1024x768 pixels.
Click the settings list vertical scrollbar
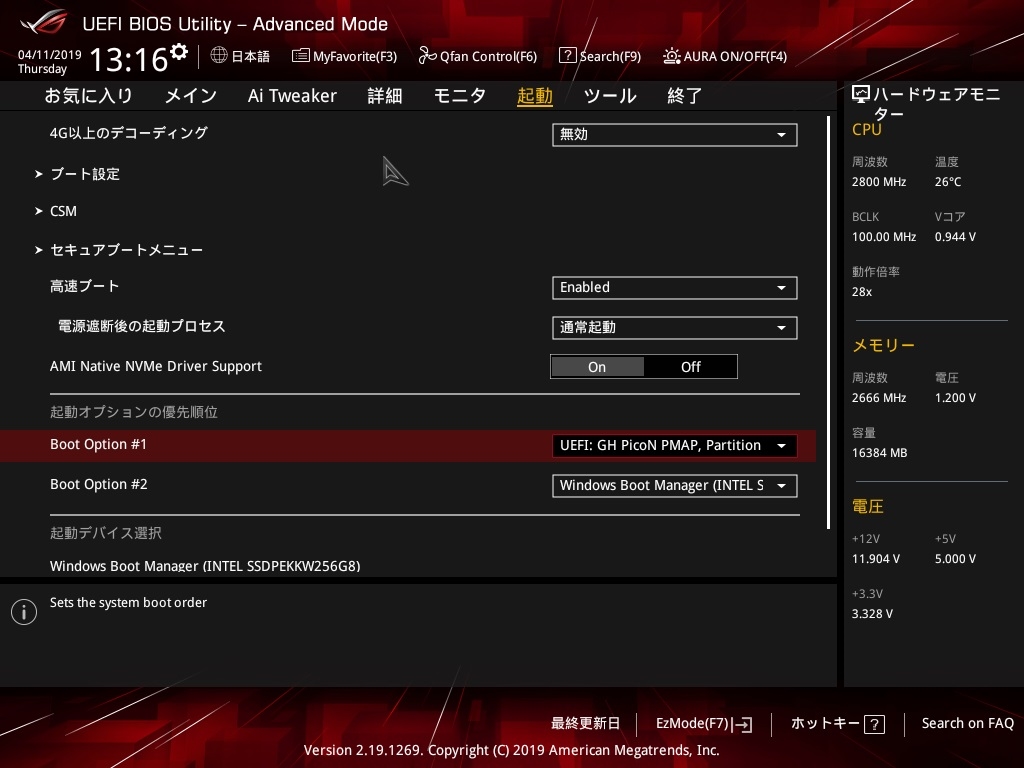click(x=828, y=323)
